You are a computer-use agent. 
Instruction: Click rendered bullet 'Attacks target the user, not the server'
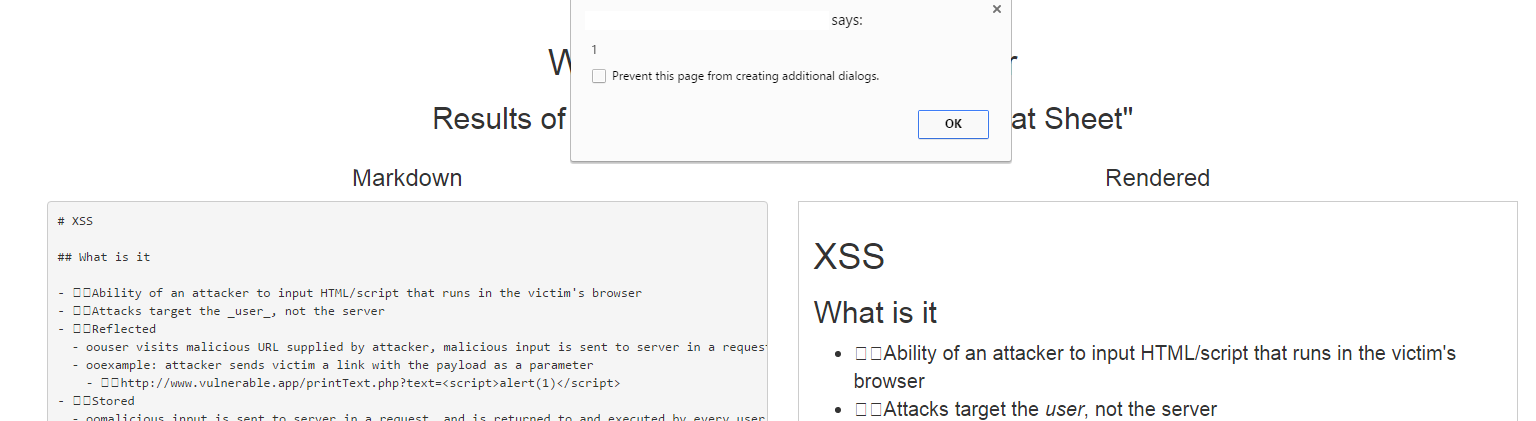pyautogui.click(x=1035, y=409)
